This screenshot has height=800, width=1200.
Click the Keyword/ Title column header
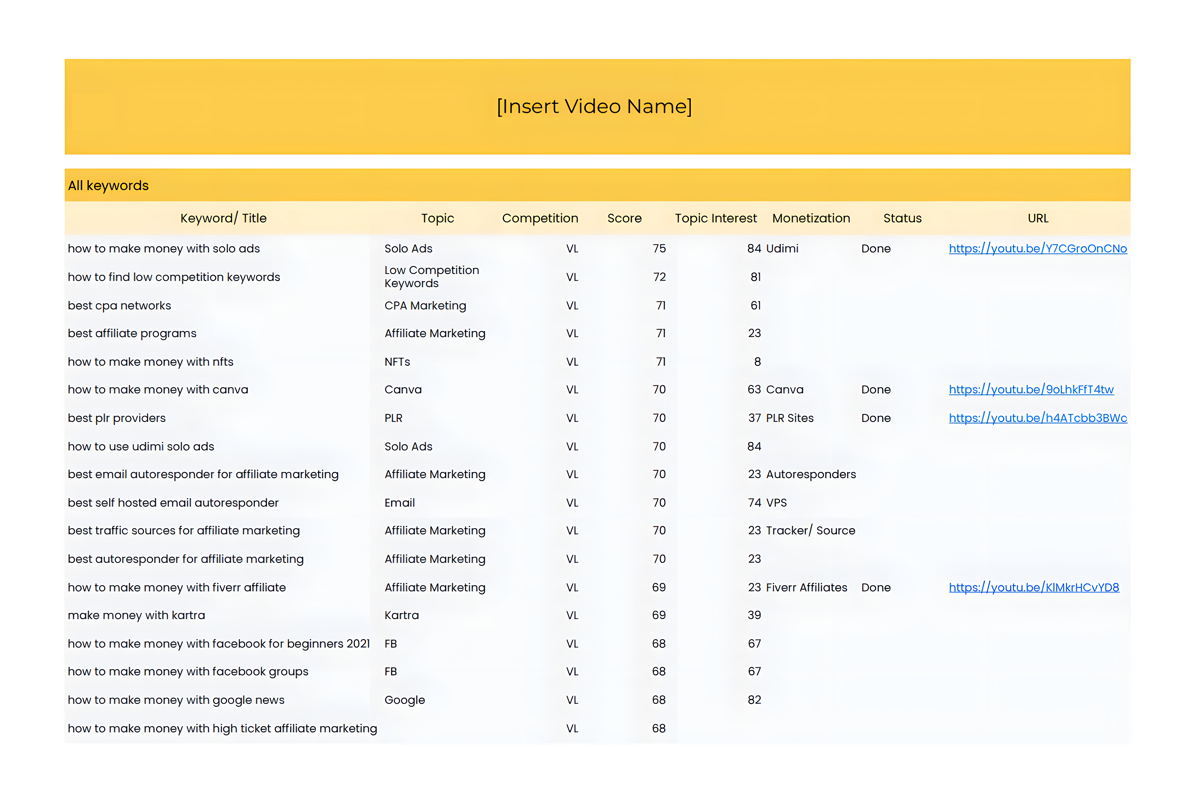click(223, 218)
